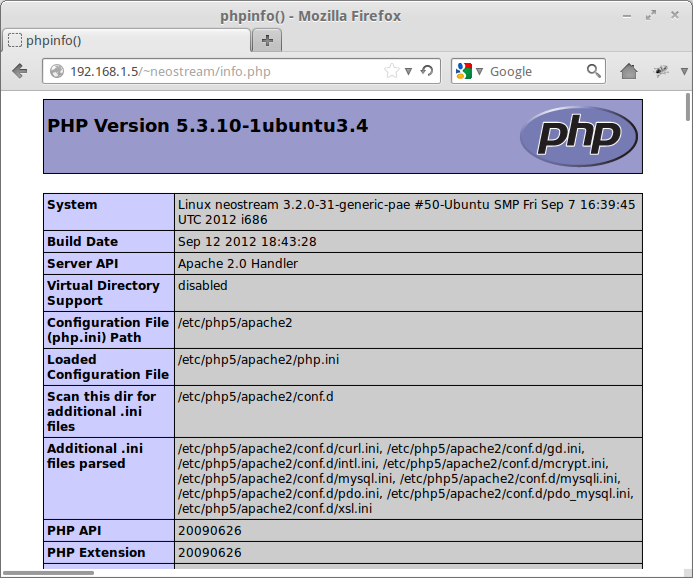Click the Apache 2.0 Handler value
The height and width of the screenshot is (578, 693).
pyautogui.click(x=238, y=263)
